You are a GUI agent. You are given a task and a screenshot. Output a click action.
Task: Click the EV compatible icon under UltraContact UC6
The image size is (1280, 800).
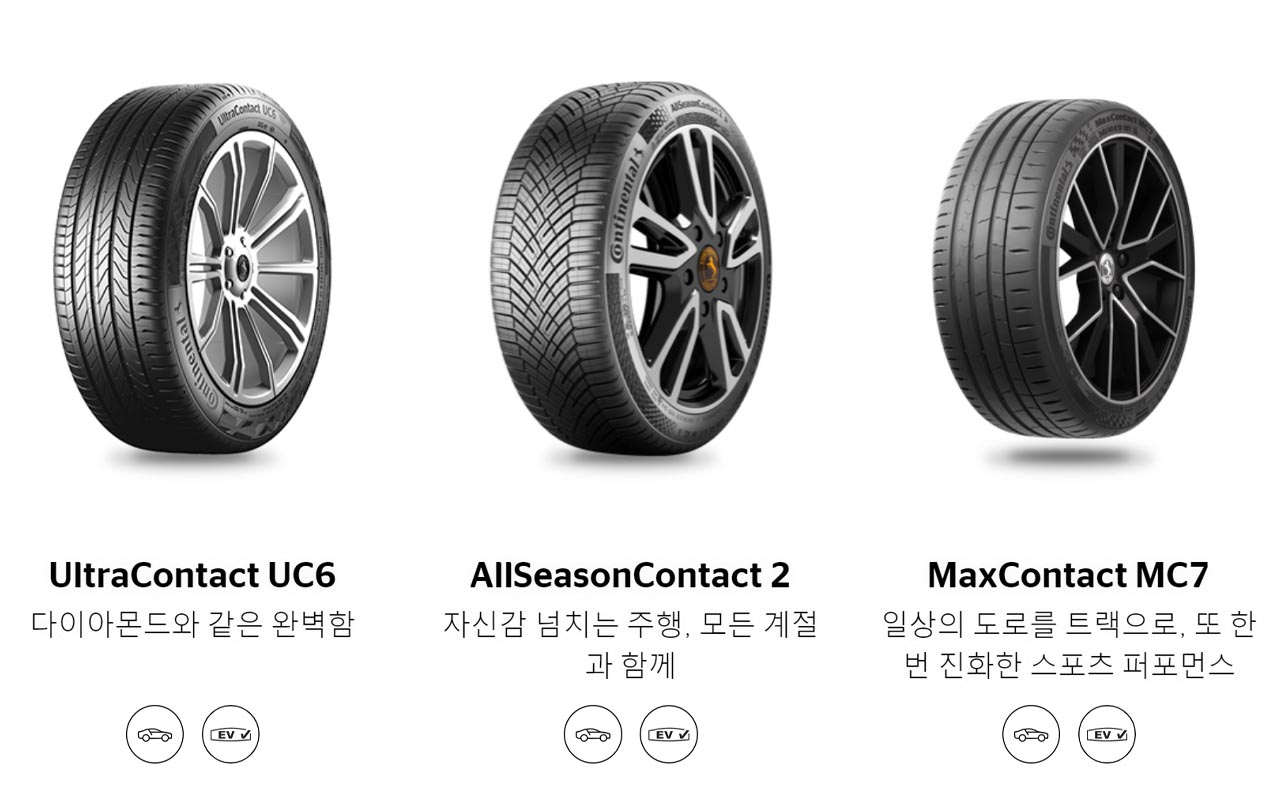(231, 734)
